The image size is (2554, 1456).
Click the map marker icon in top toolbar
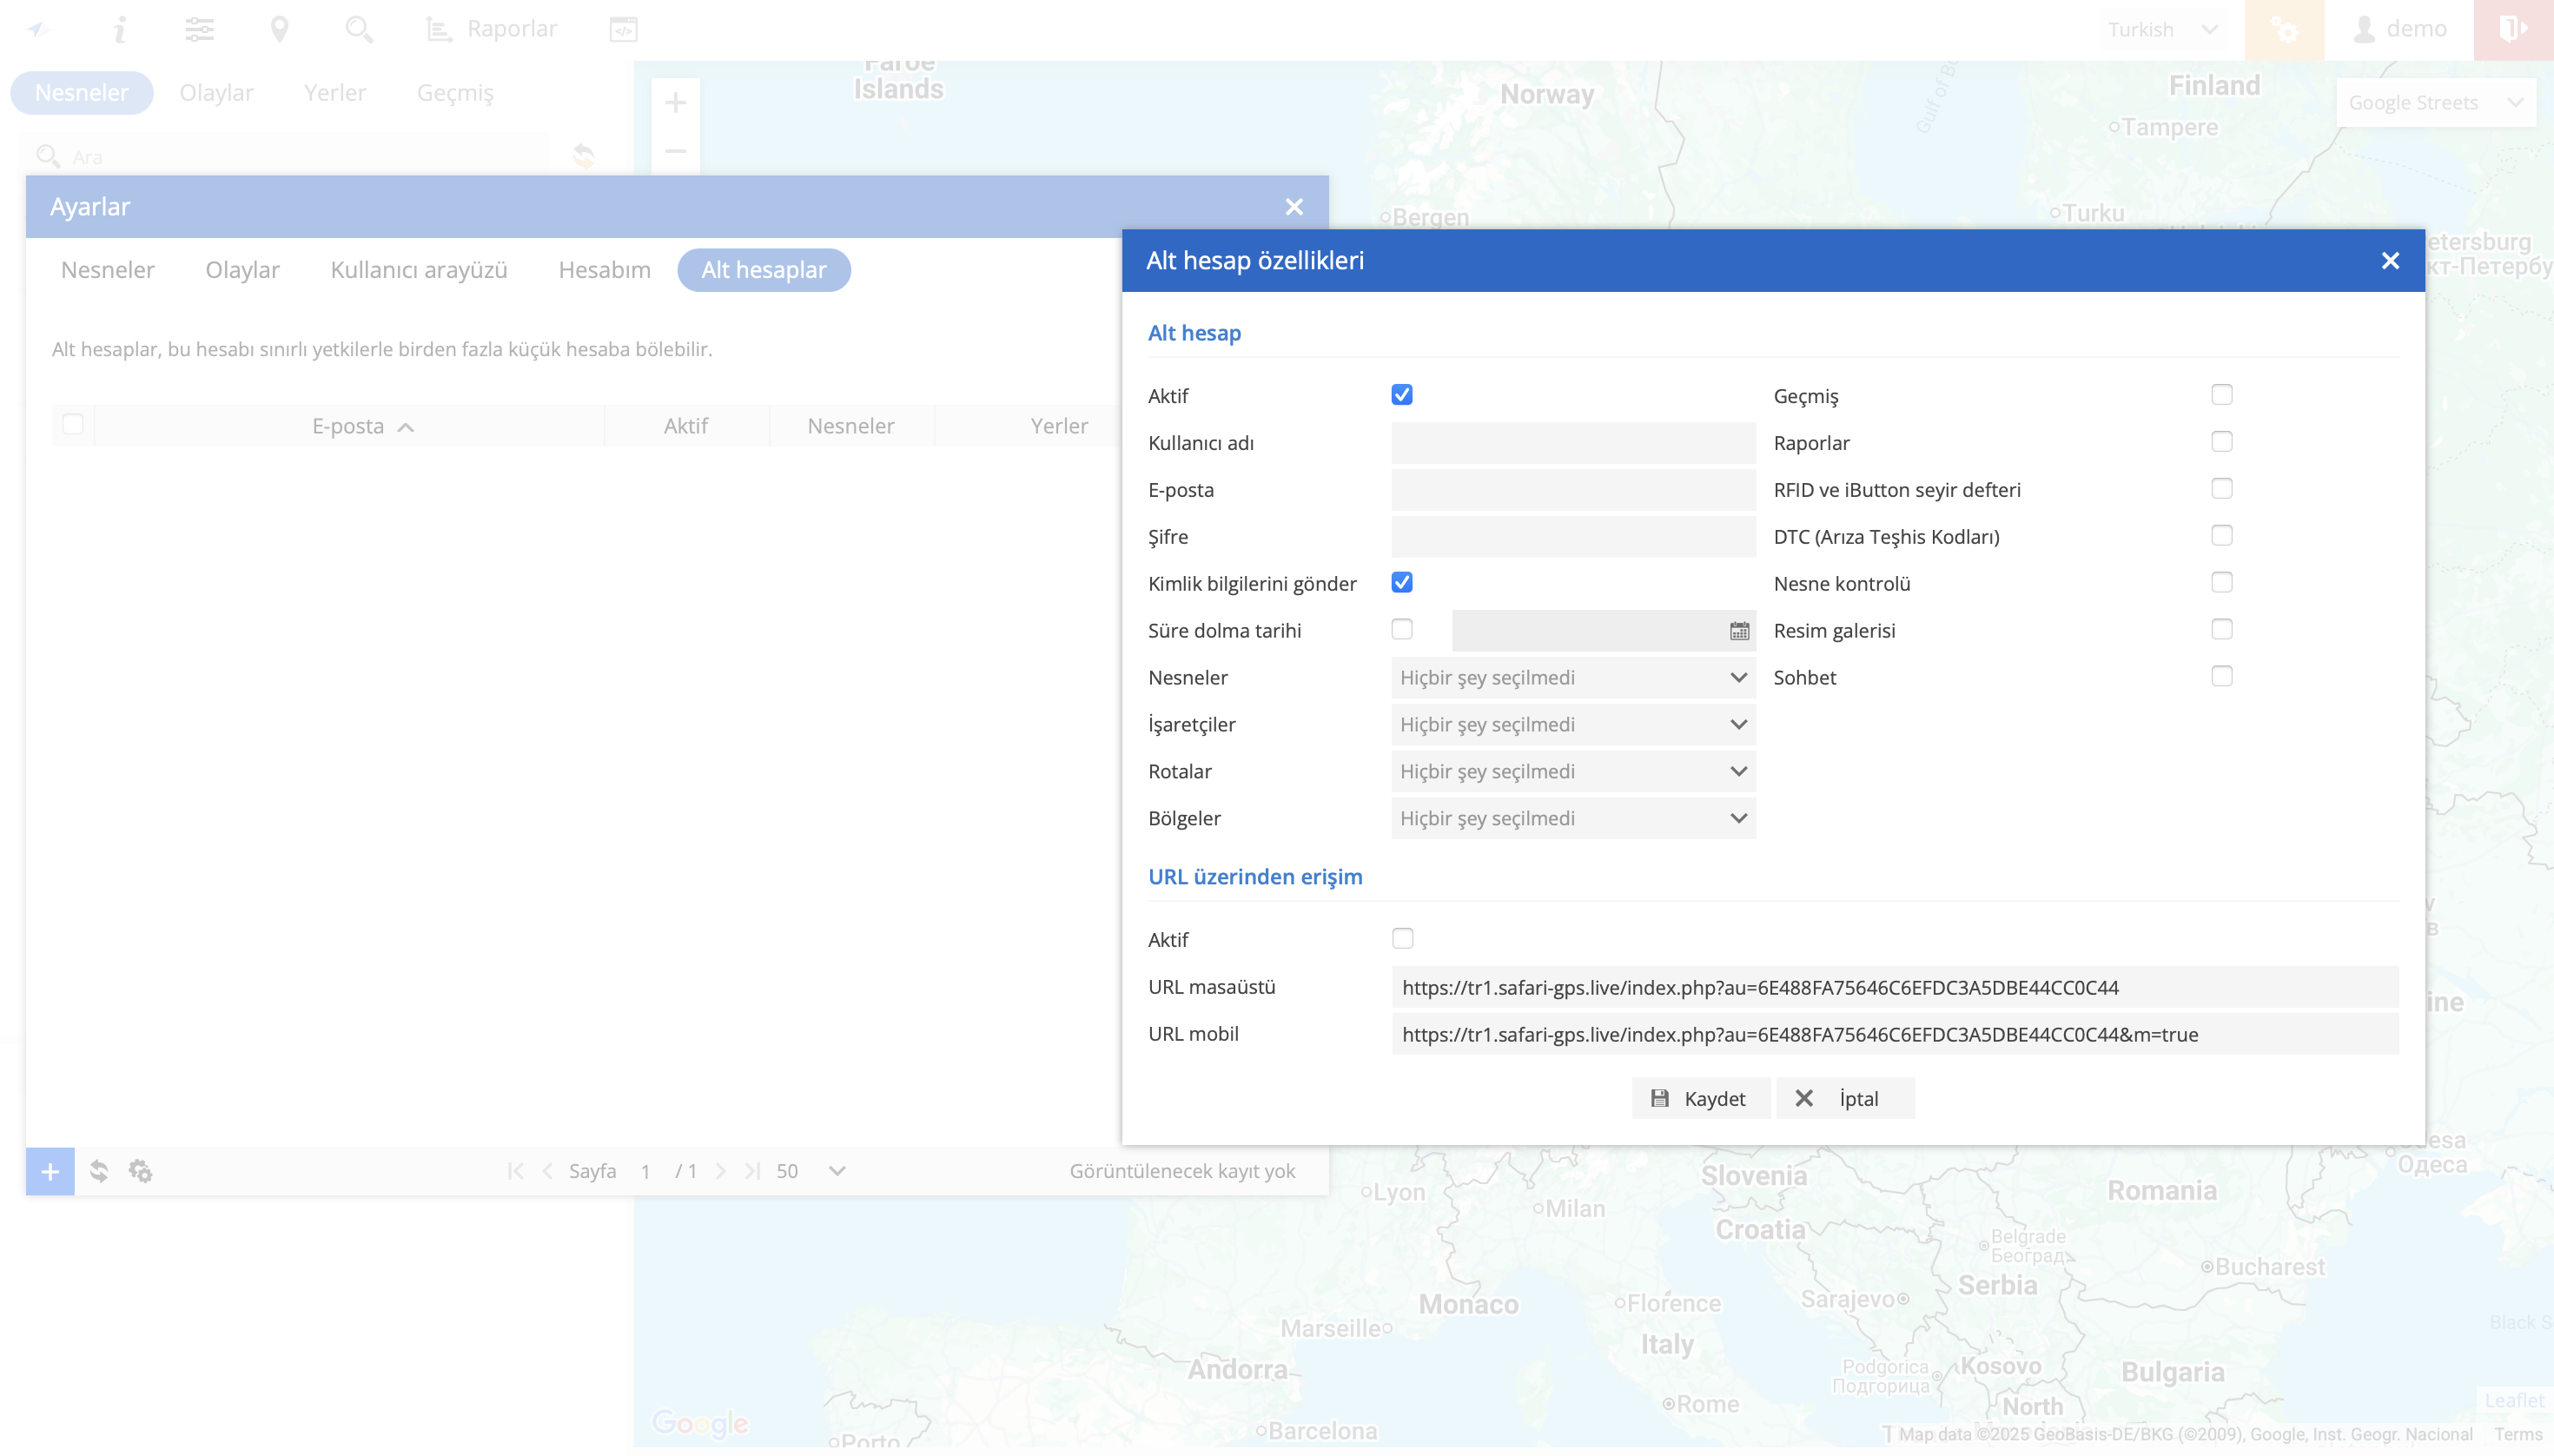(279, 30)
